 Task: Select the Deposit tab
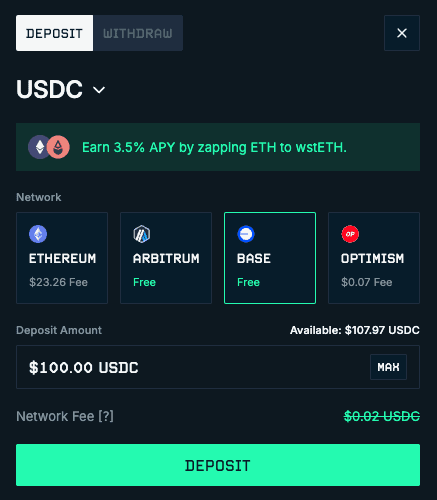coord(54,33)
